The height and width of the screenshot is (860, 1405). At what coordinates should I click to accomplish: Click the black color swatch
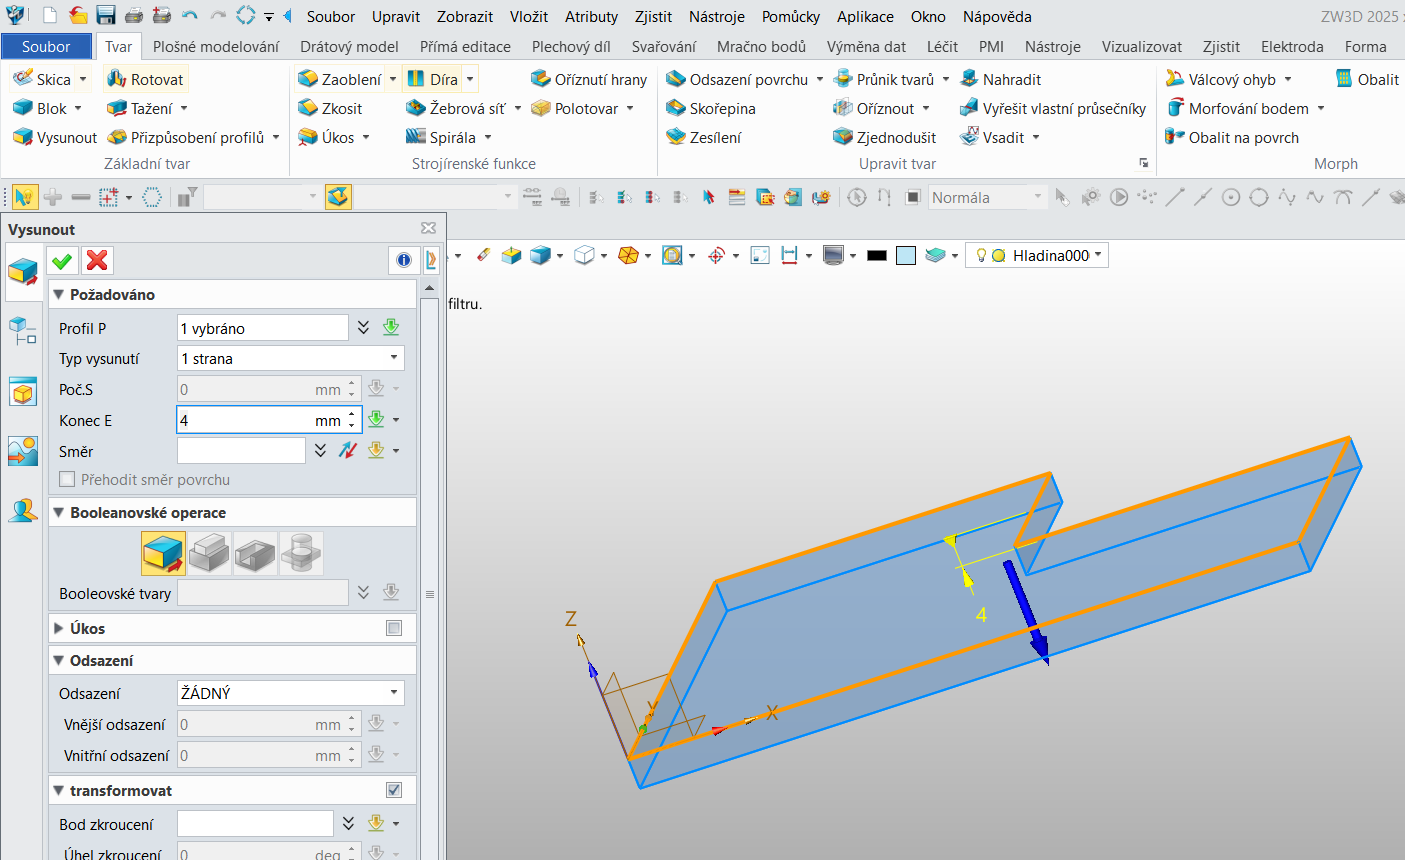(x=877, y=256)
